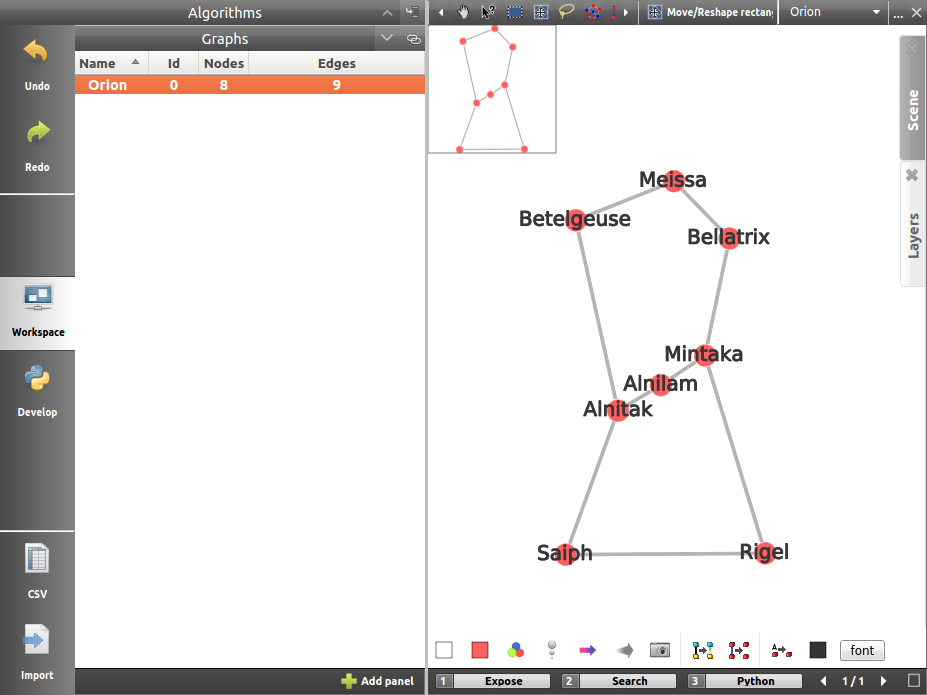Viewport: 927px width, 695px height.
Task: Click the font button
Action: tap(862, 650)
